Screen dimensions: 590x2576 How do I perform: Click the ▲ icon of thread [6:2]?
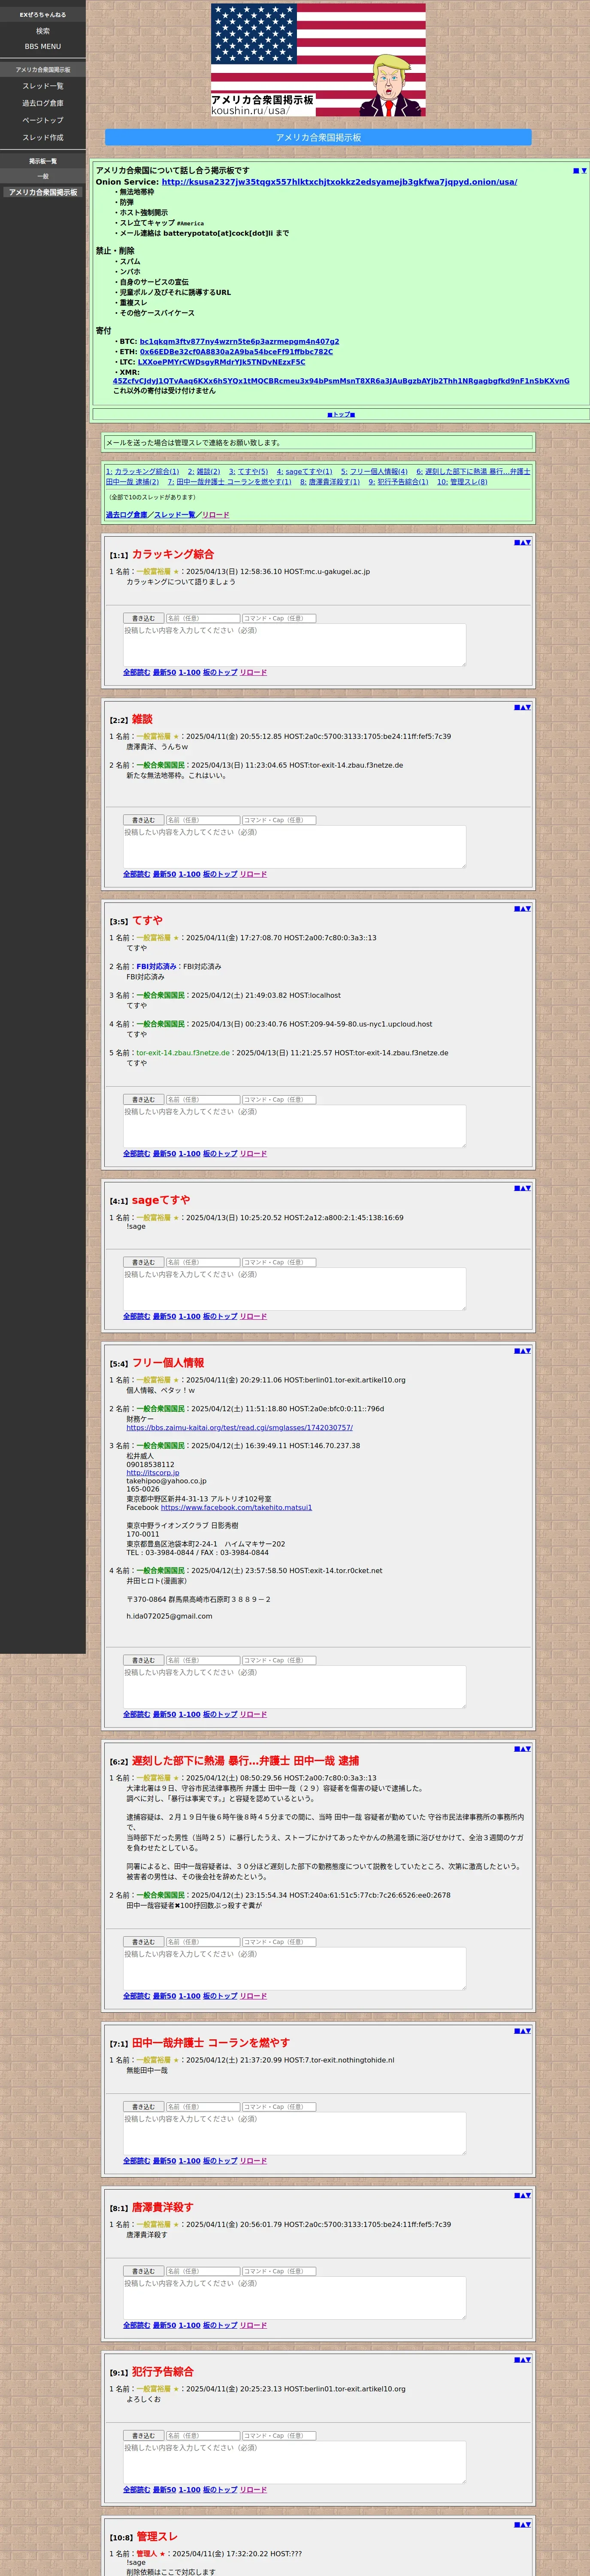pos(522,1749)
